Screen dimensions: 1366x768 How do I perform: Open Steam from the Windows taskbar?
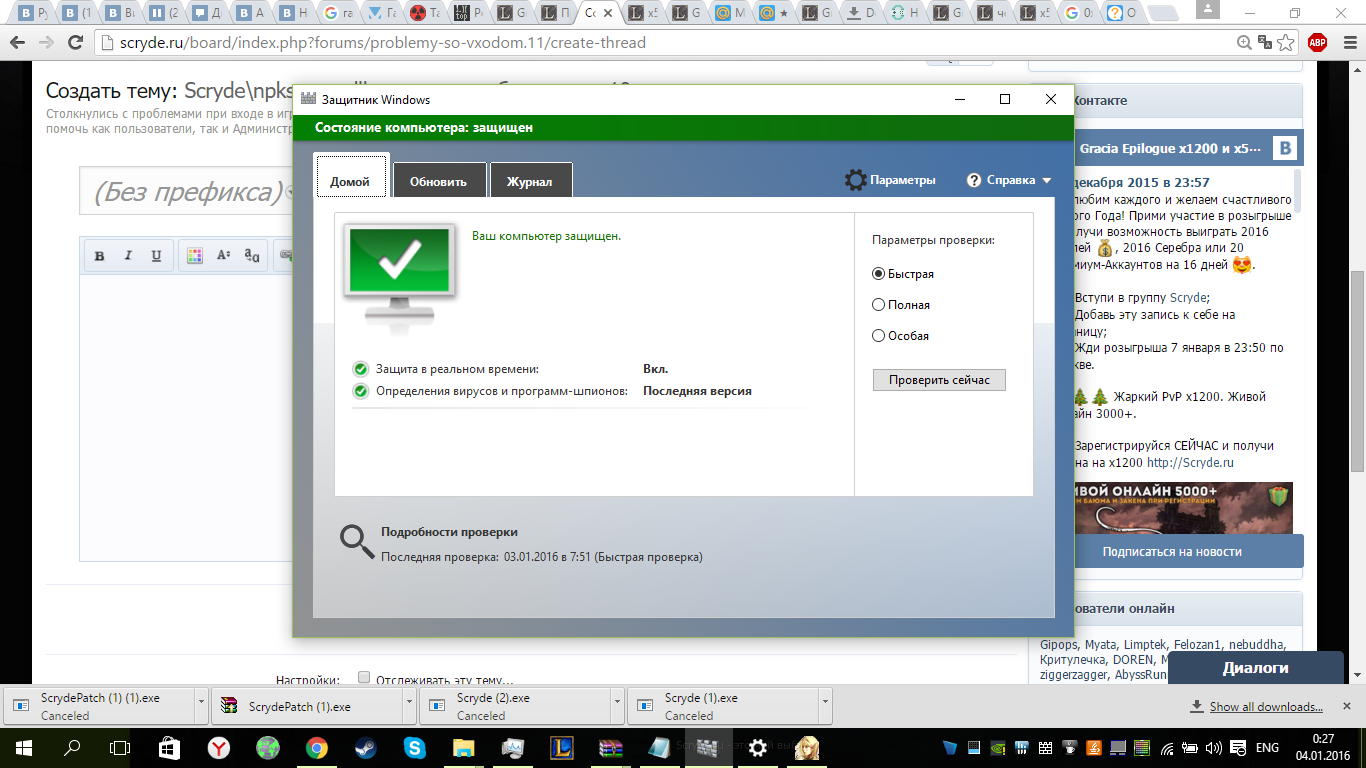click(x=365, y=747)
